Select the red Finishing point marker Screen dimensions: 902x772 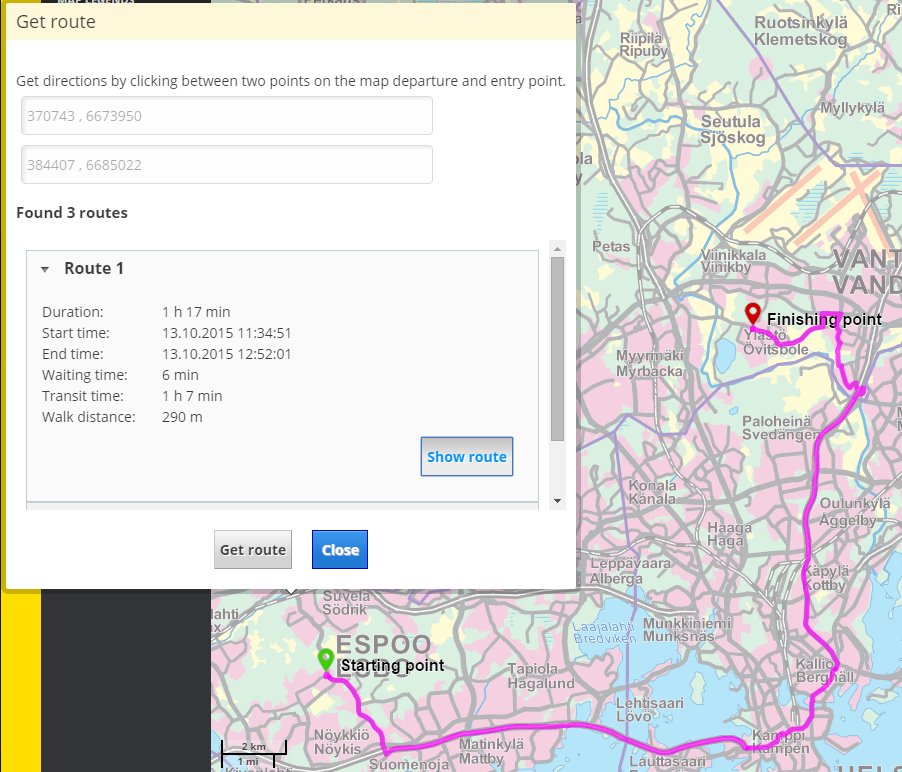(751, 312)
